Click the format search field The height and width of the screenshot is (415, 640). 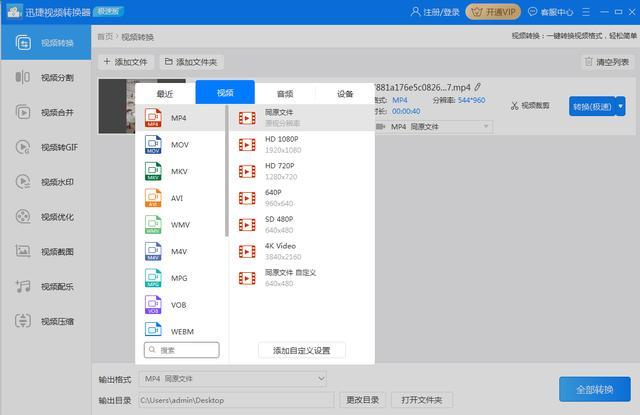point(182,350)
